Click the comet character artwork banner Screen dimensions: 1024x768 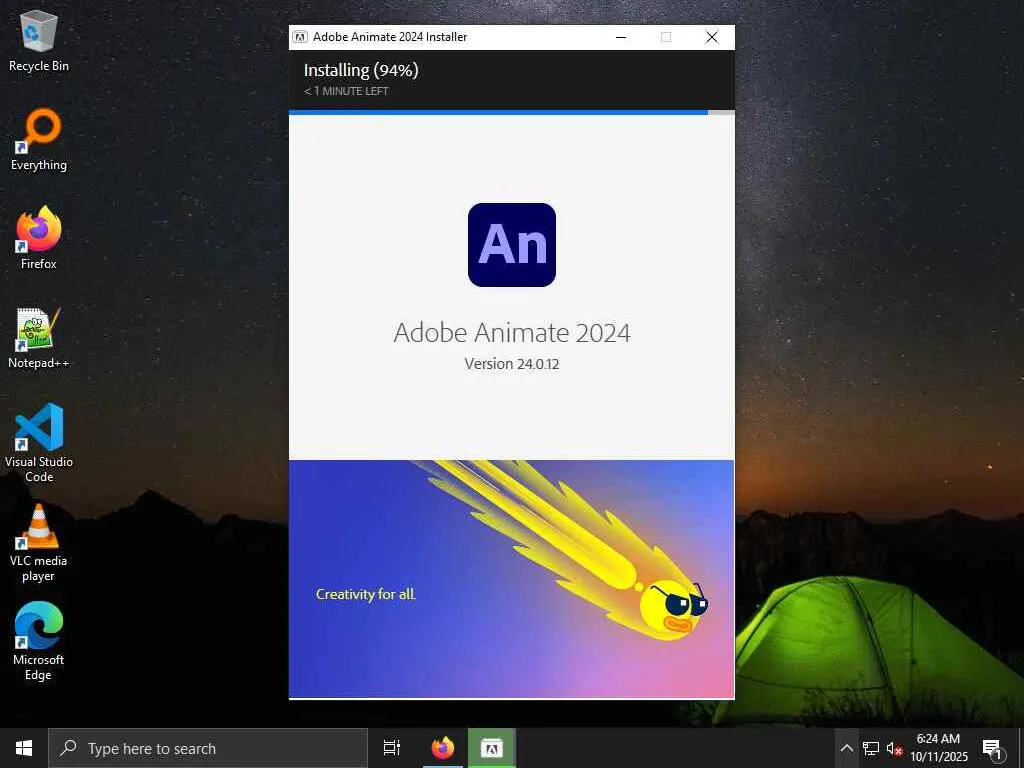tap(511, 579)
